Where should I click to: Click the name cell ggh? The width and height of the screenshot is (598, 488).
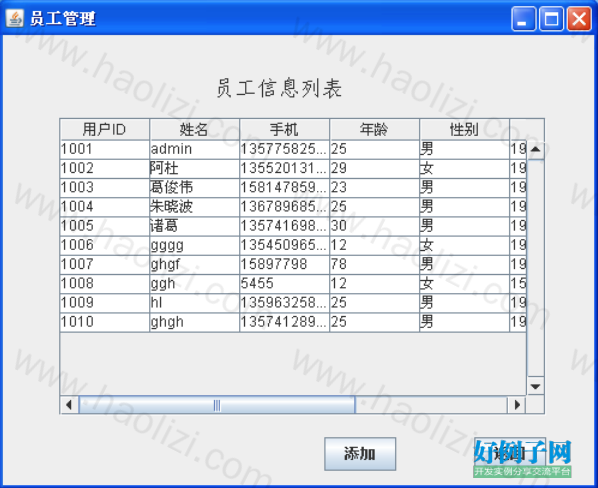(195, 284)
